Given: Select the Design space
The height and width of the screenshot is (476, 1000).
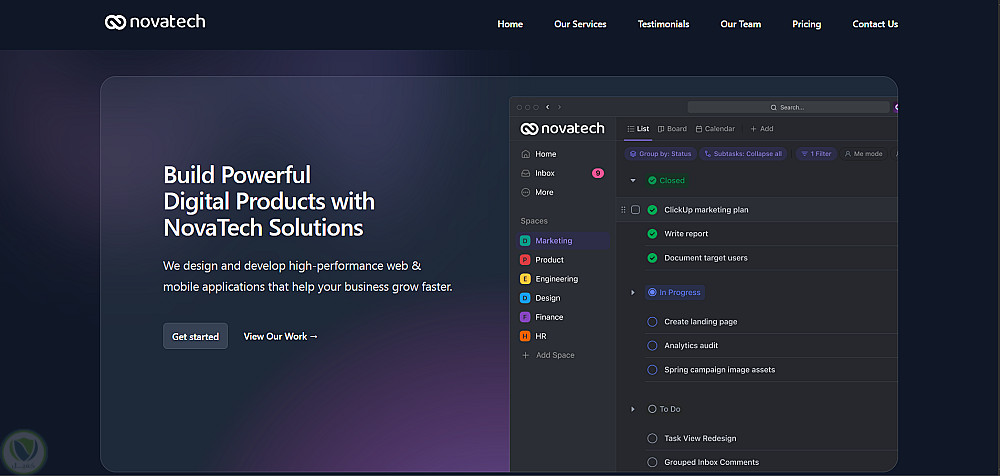Looking at the screenshot, I should (540, 298).
